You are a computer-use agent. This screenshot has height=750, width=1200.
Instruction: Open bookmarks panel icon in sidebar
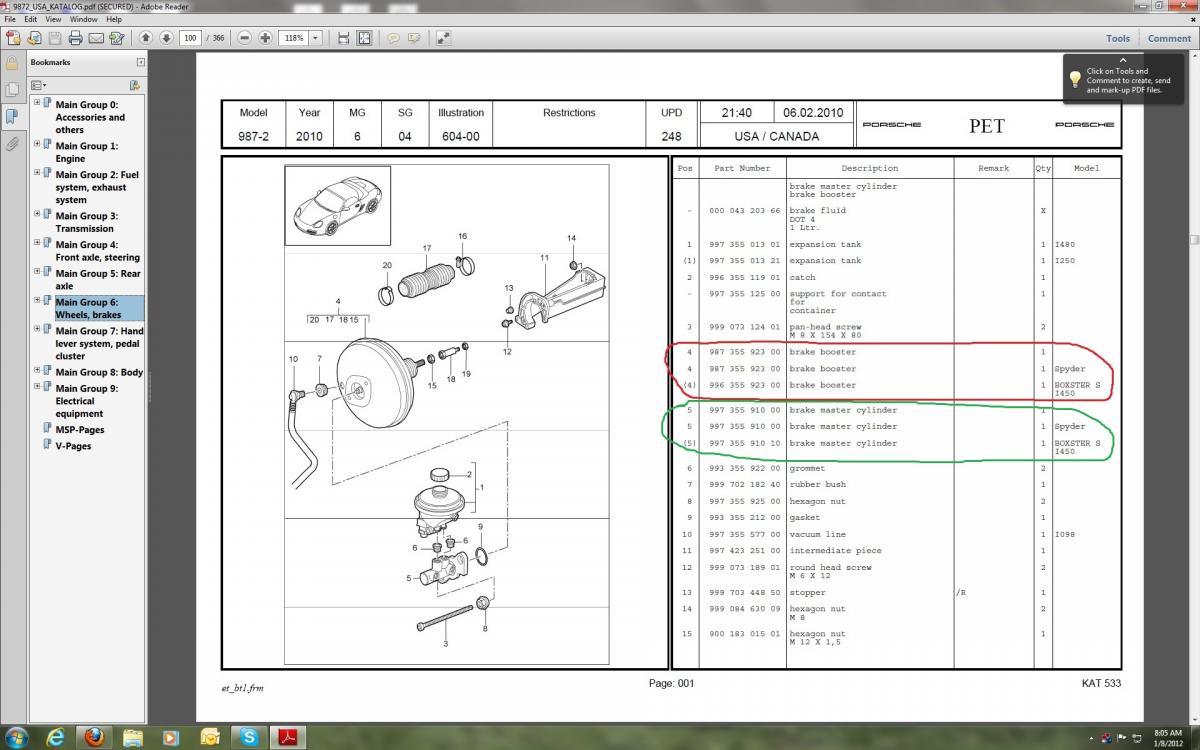[12, 116]
